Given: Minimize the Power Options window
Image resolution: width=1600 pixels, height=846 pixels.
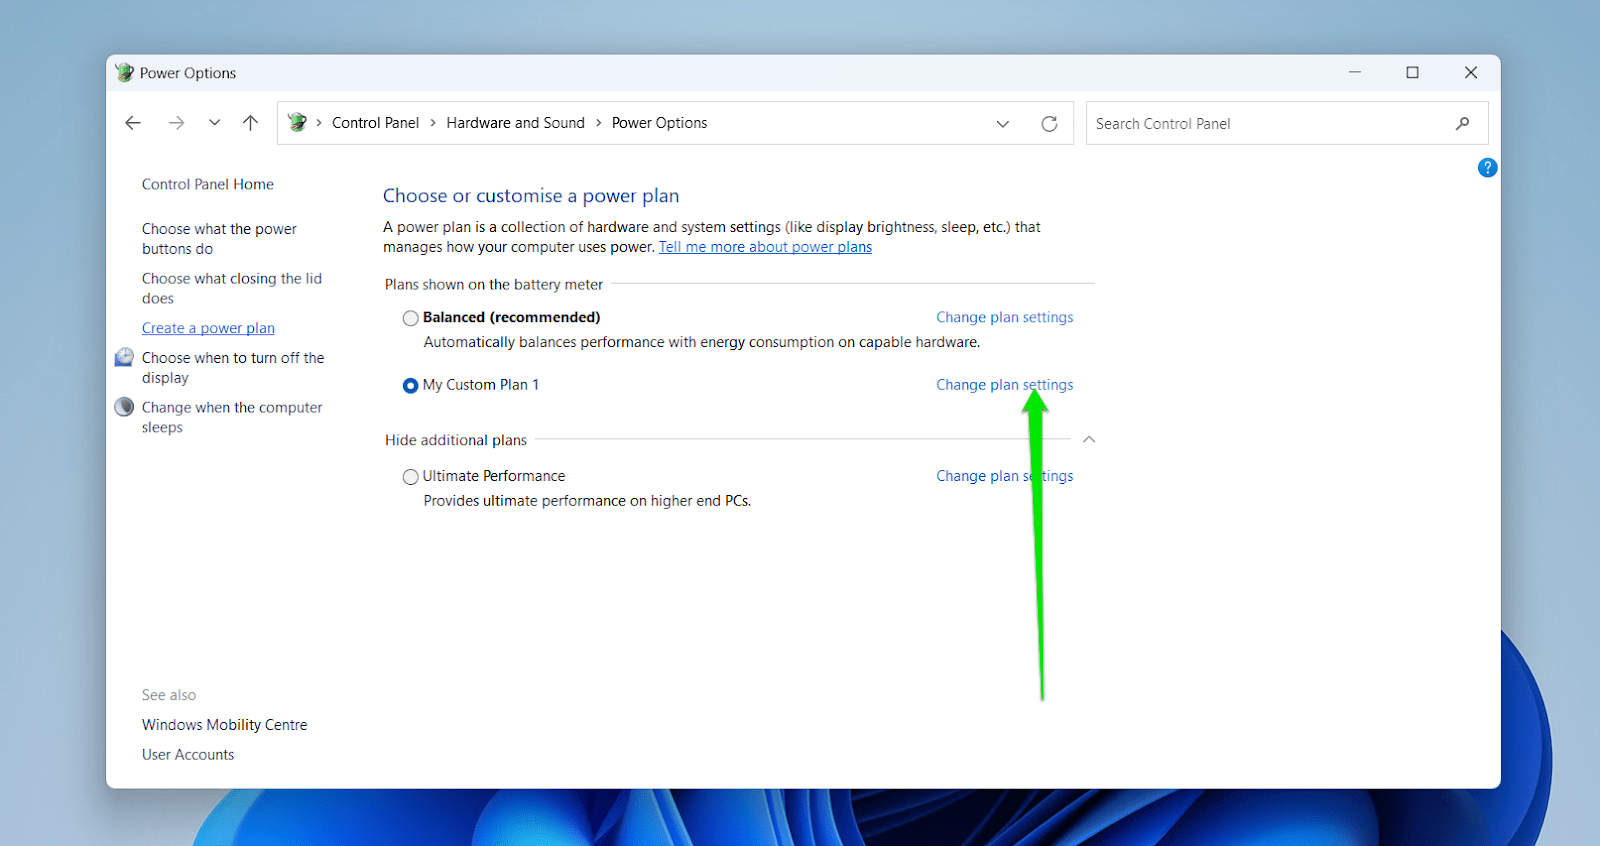Looking at the screenshot, I should click(1355, 72).
